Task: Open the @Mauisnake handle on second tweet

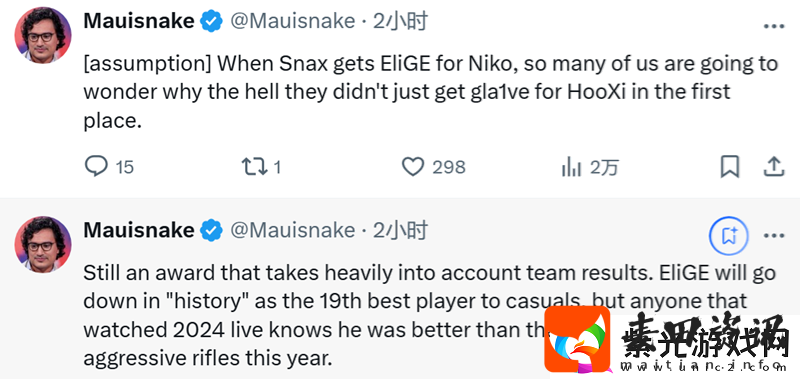Action: (x=292, y=231)
